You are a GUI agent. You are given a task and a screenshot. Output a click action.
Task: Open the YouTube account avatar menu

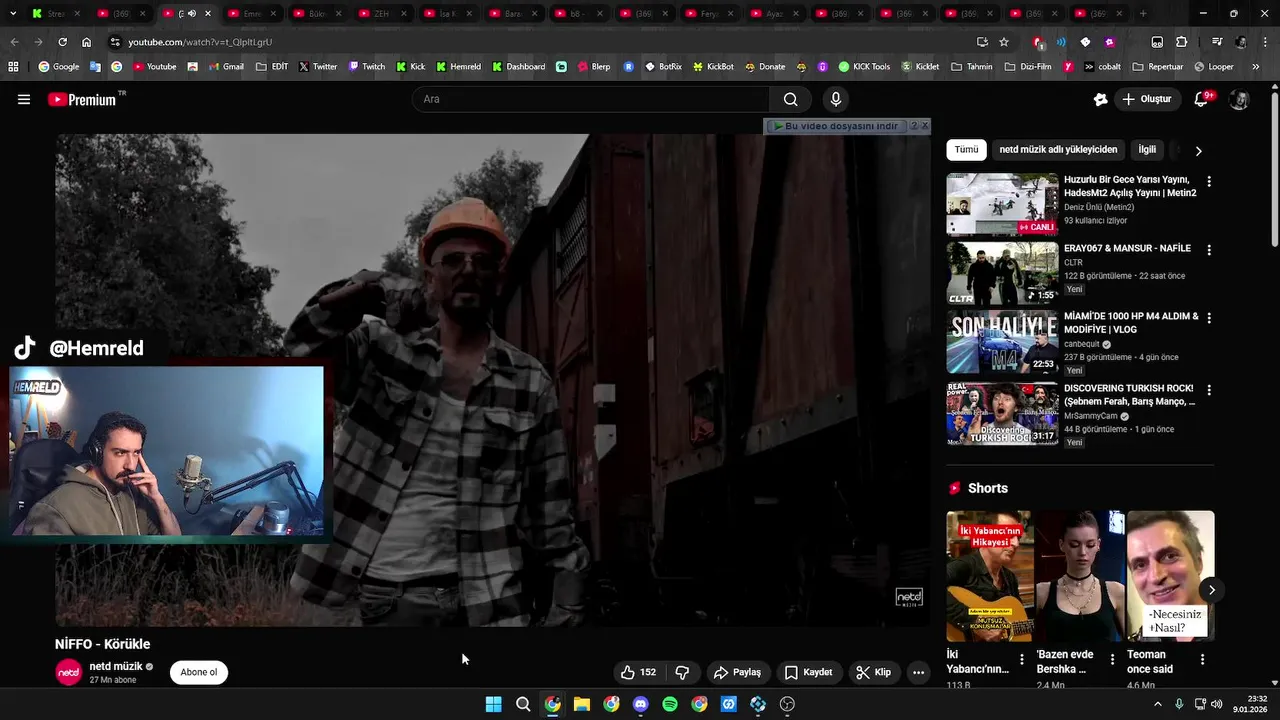(x=1239, y=99)
